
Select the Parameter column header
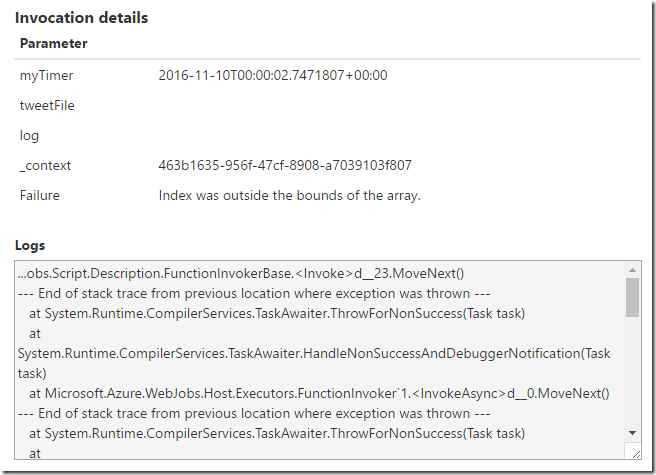(53, 44)
